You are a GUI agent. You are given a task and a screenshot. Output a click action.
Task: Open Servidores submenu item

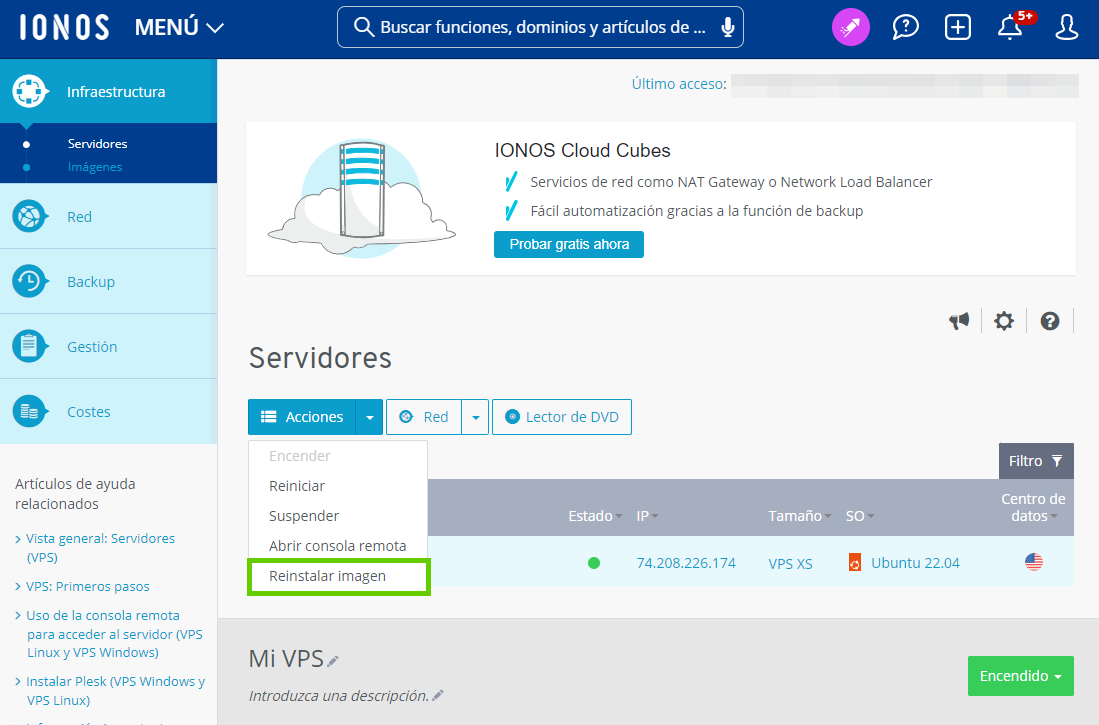pos(97,144)
